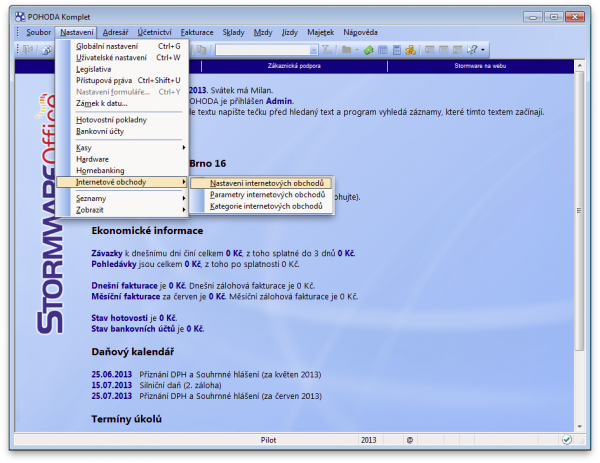Open the Zákaznická podpora header tab
Viewport: 600px width, 463px height.
pos(294,66)
